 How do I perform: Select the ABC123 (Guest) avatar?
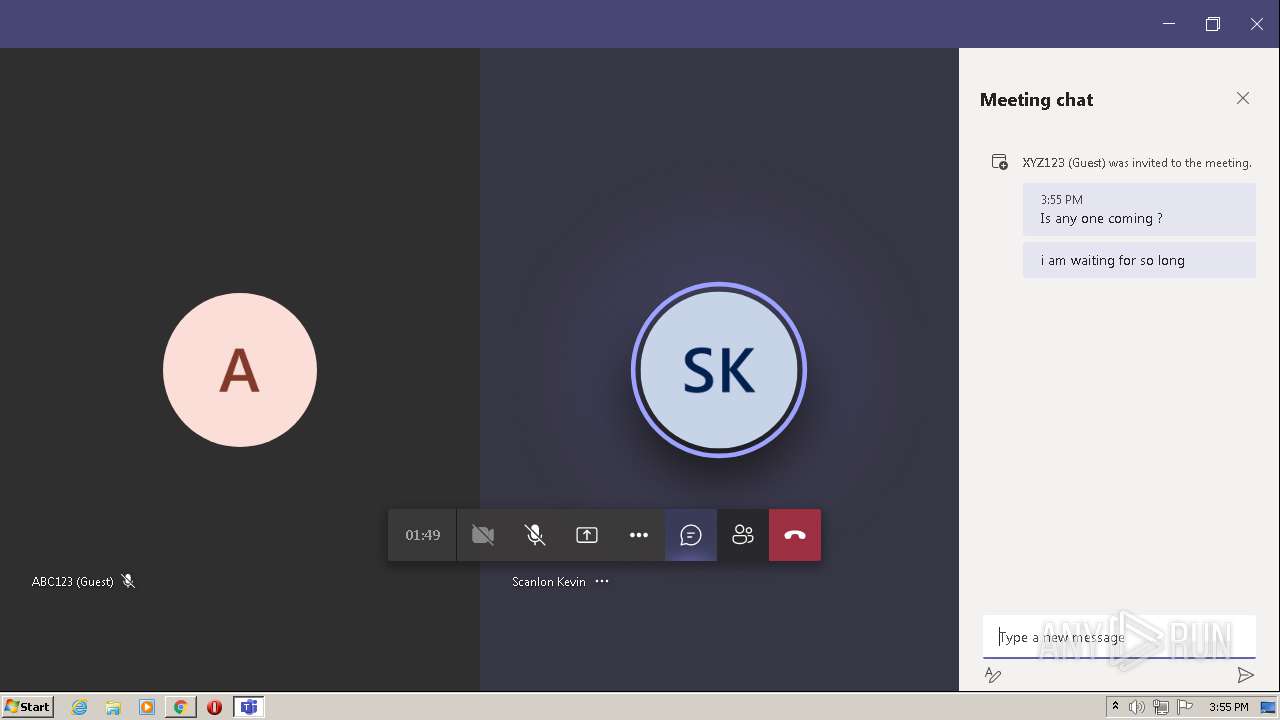(x=240, y=370)
